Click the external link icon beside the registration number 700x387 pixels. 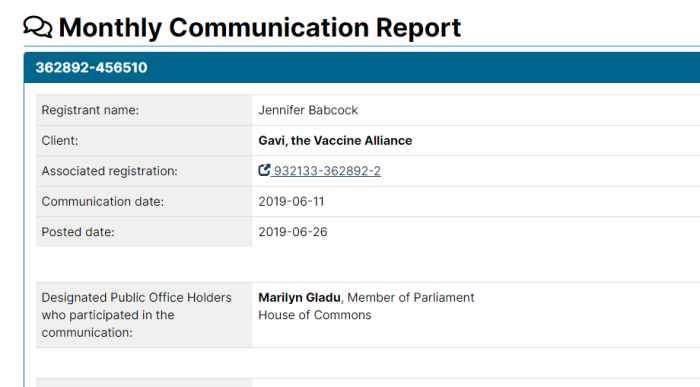(x=264, y=170)
